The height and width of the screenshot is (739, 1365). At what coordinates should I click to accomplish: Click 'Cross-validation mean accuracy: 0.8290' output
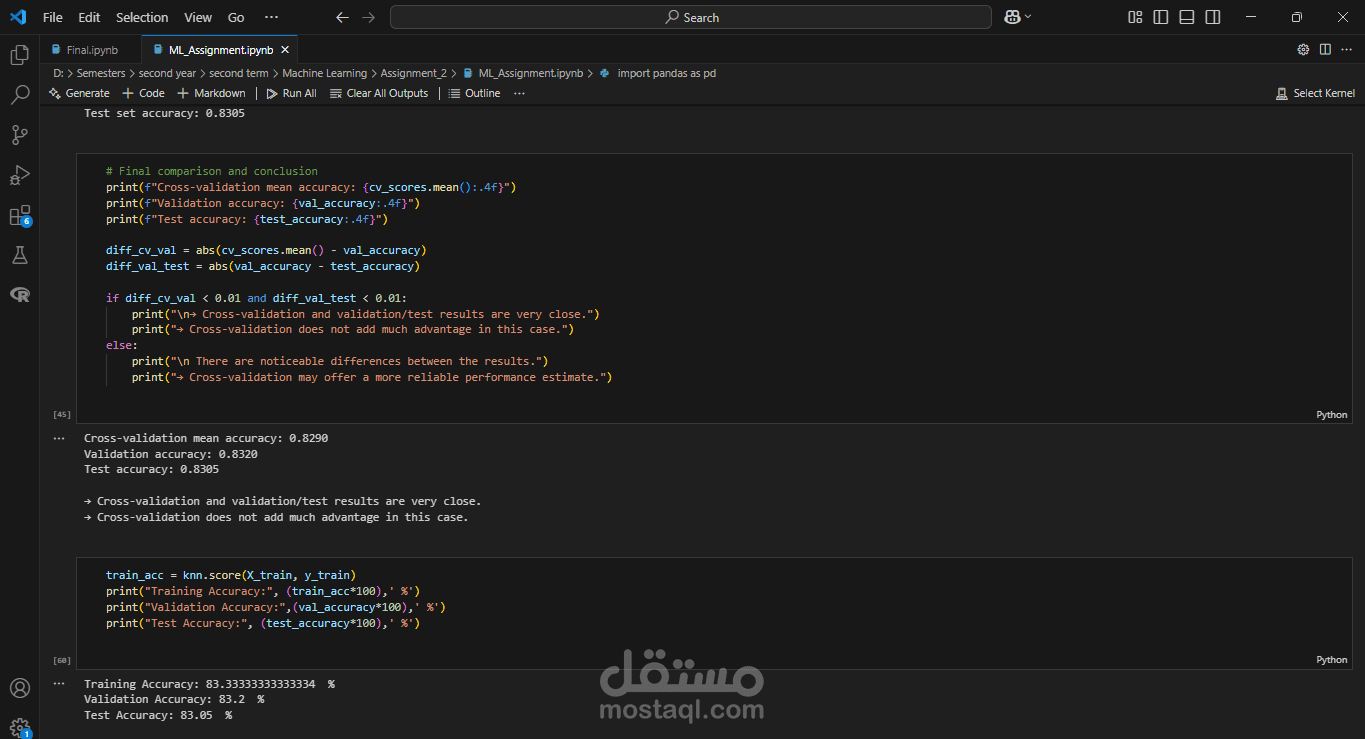206,438
